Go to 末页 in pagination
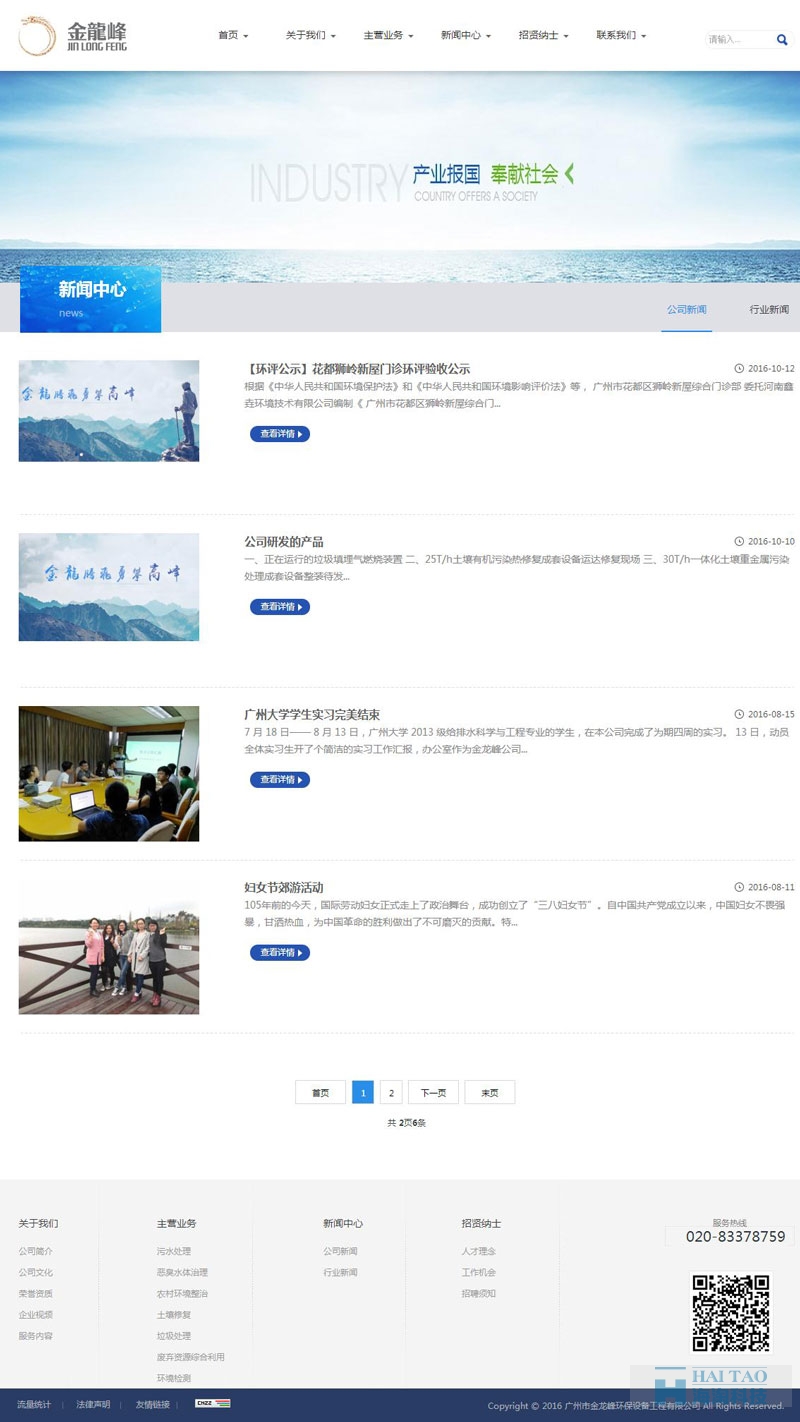The width and height of the screenshot is (800, 1422). 490,1093
